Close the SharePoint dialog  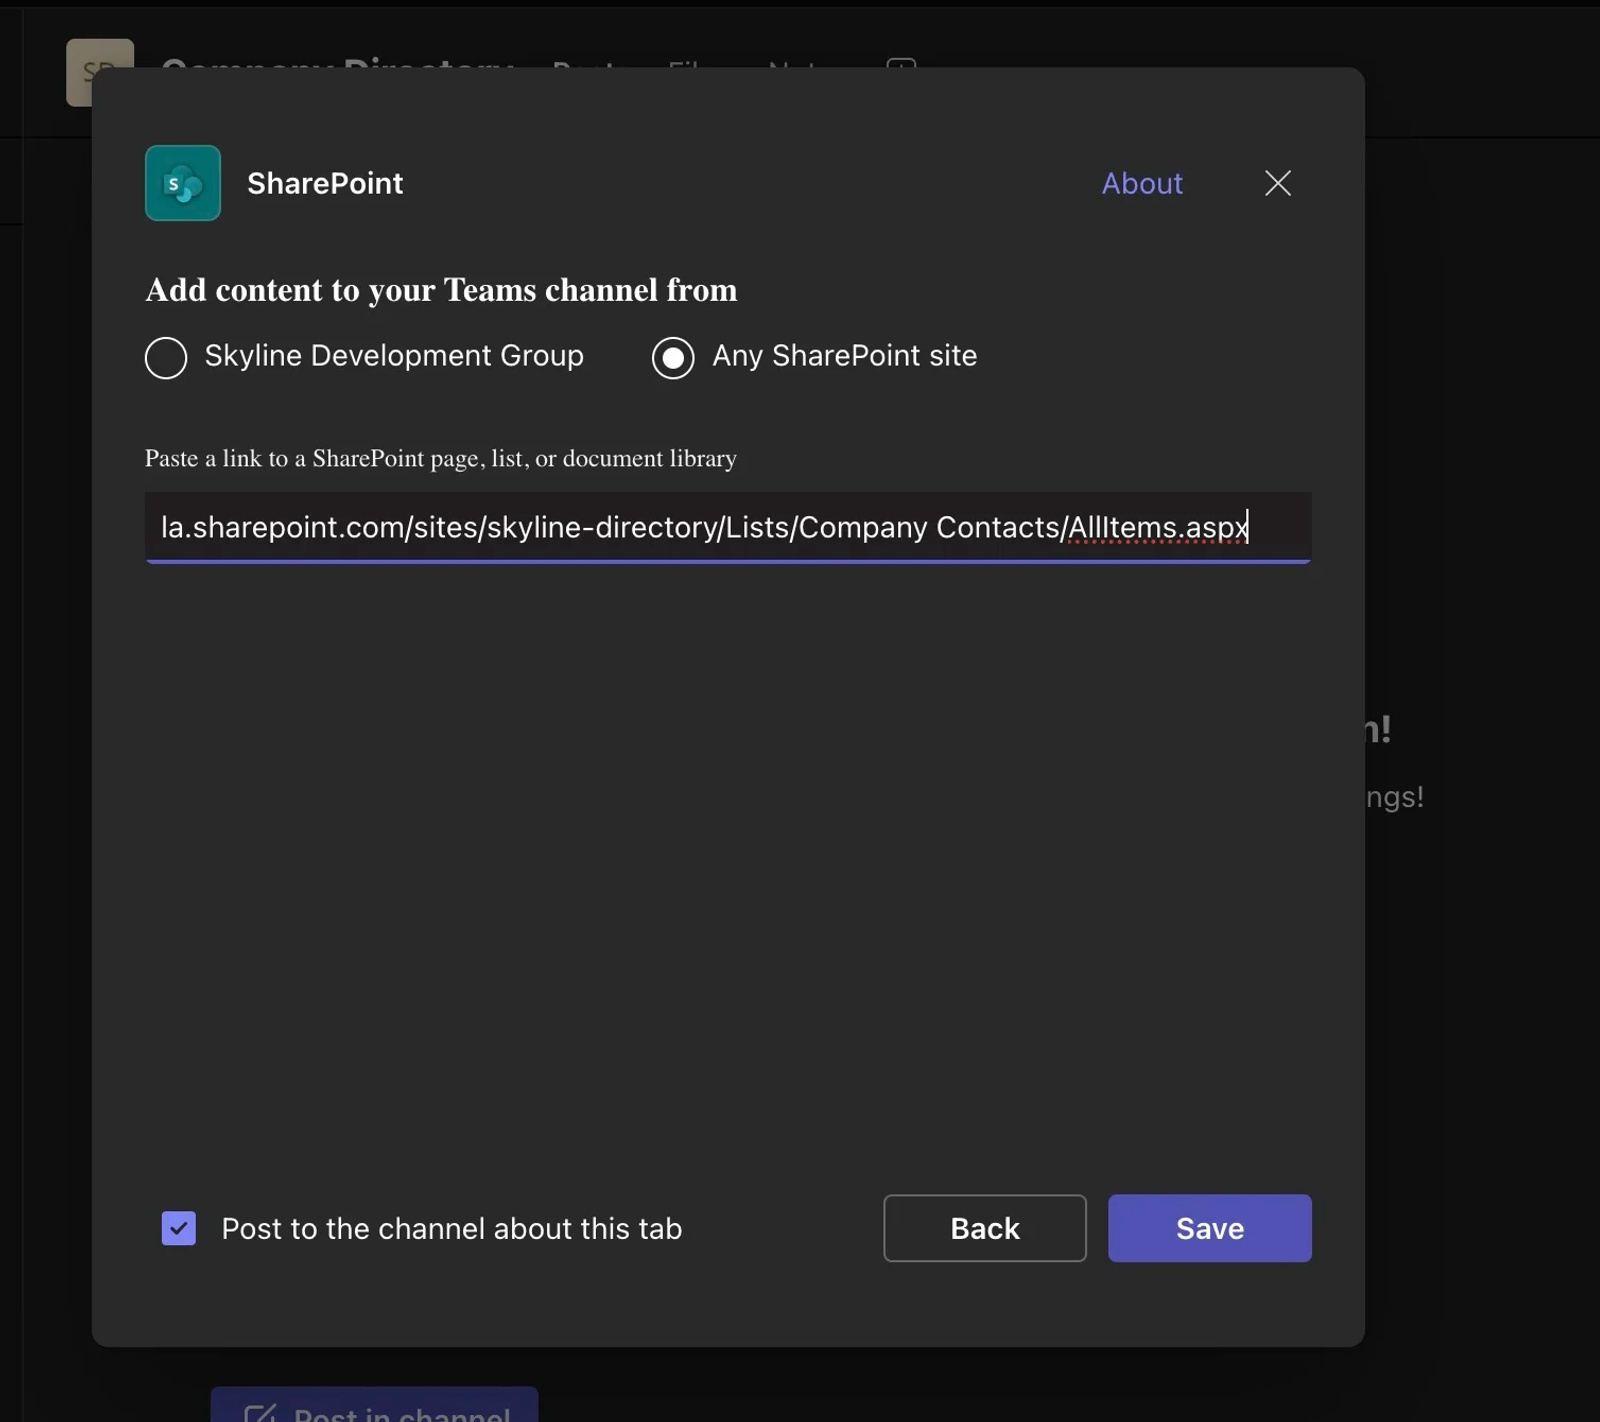[x=1278, y=183]
